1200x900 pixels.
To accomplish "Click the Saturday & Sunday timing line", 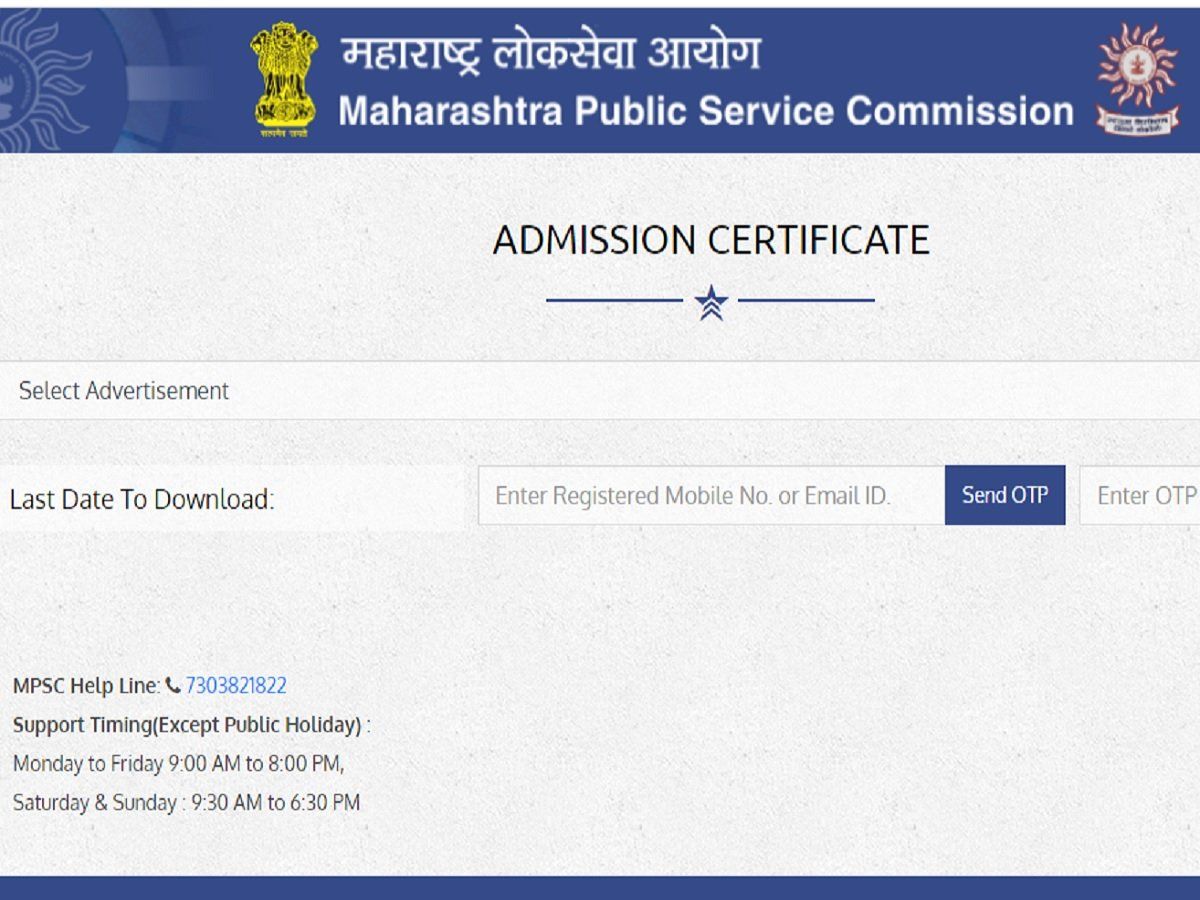I will [x=186, y=802].
